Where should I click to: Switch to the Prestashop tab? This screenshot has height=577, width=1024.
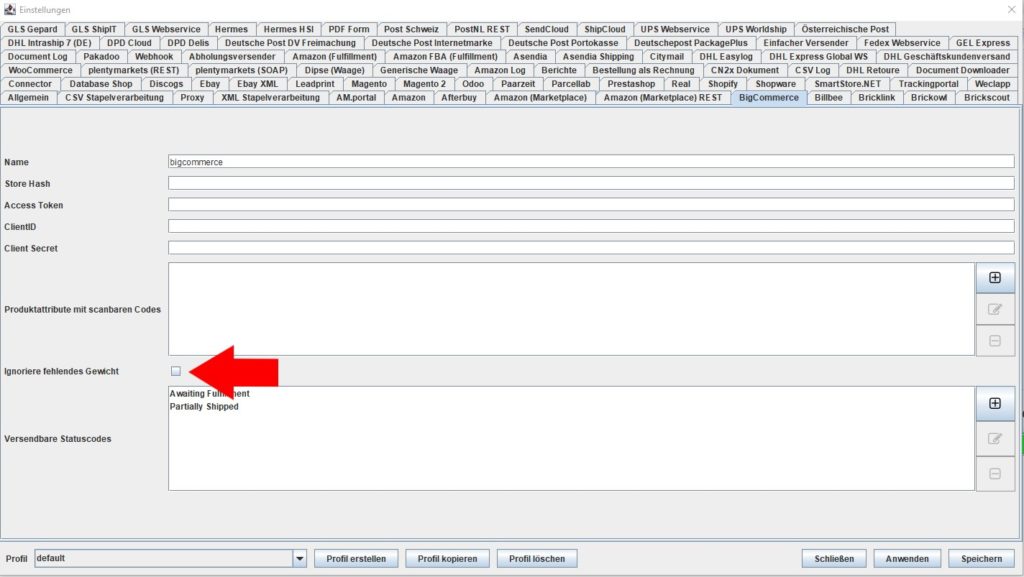pos(631,84)
